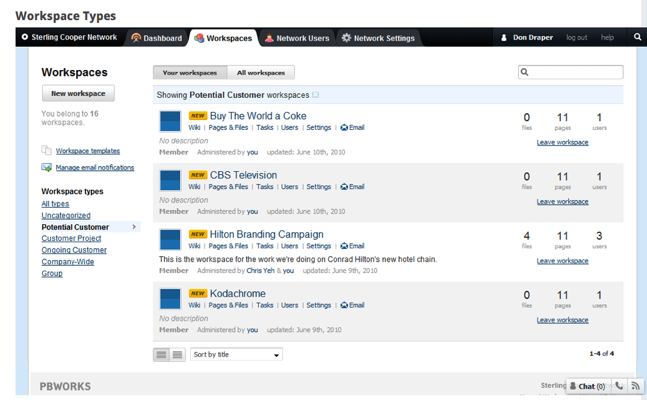Click Email icon link for CBS Television
647x400 pixels.
(352, 187)
